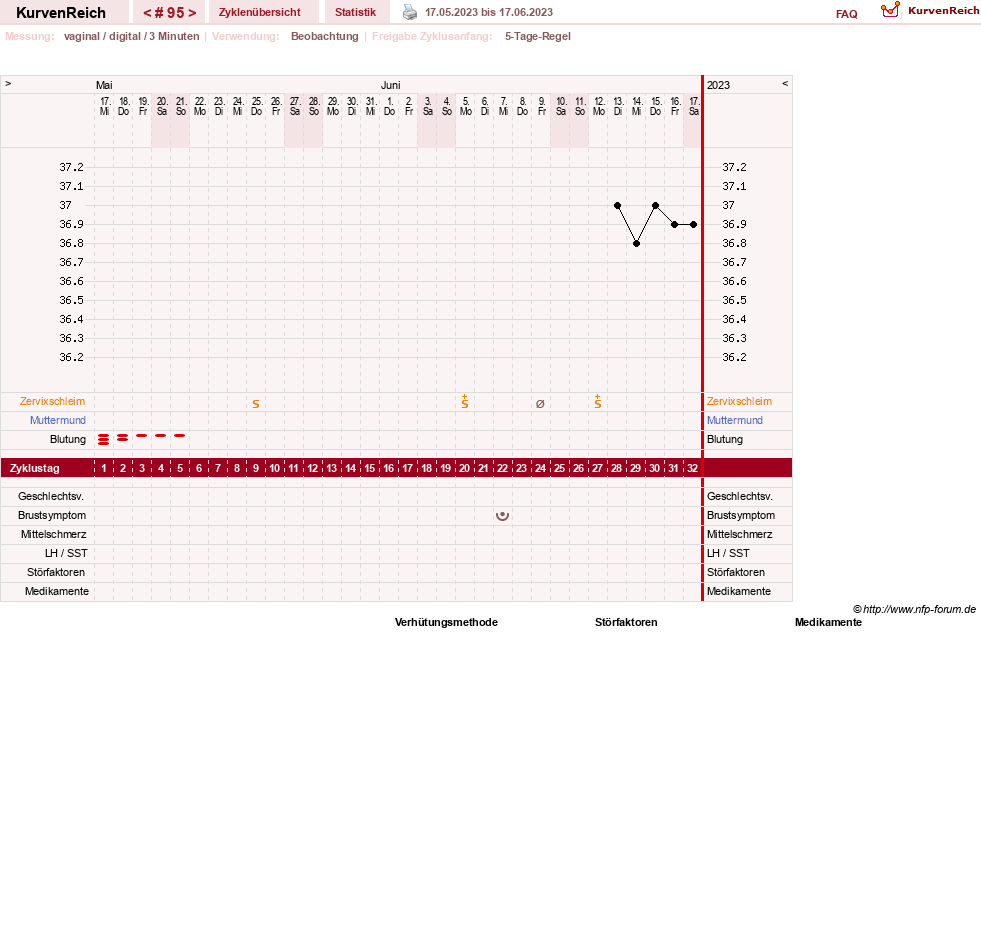Select cycle day 32 in Zyklustag row
The image size is (981, 941).
click(x=693, y=468)
